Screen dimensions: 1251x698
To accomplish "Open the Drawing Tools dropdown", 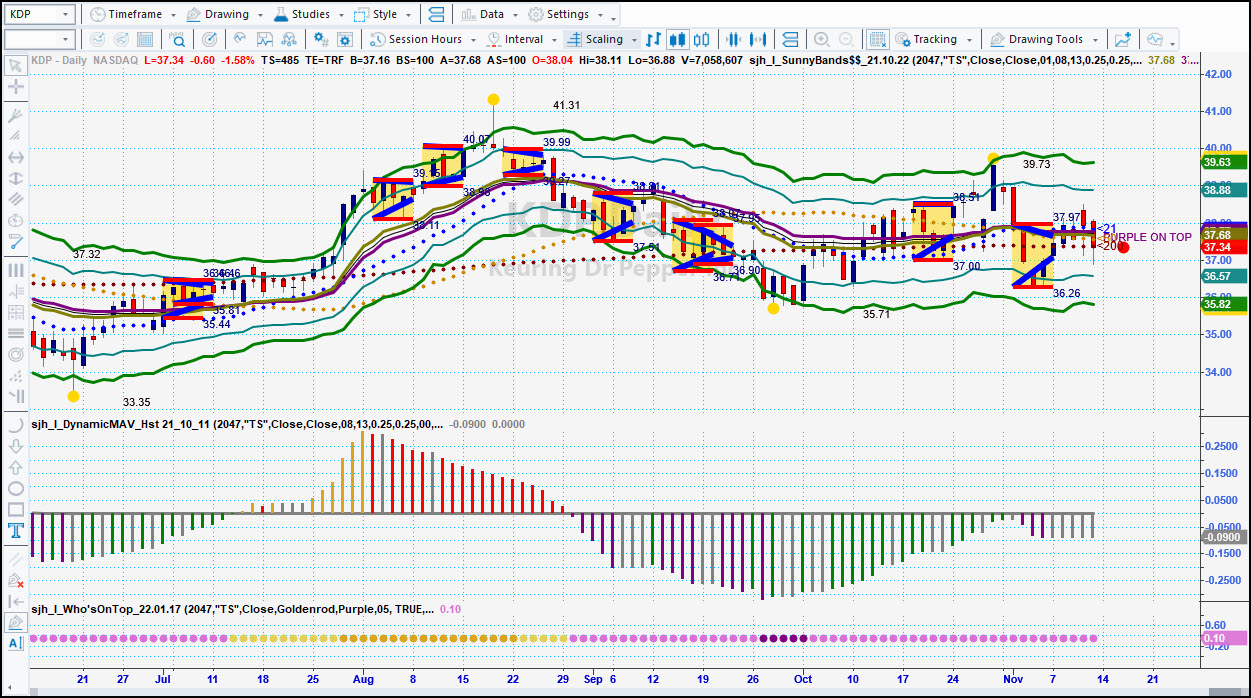I will [1044, 40].
